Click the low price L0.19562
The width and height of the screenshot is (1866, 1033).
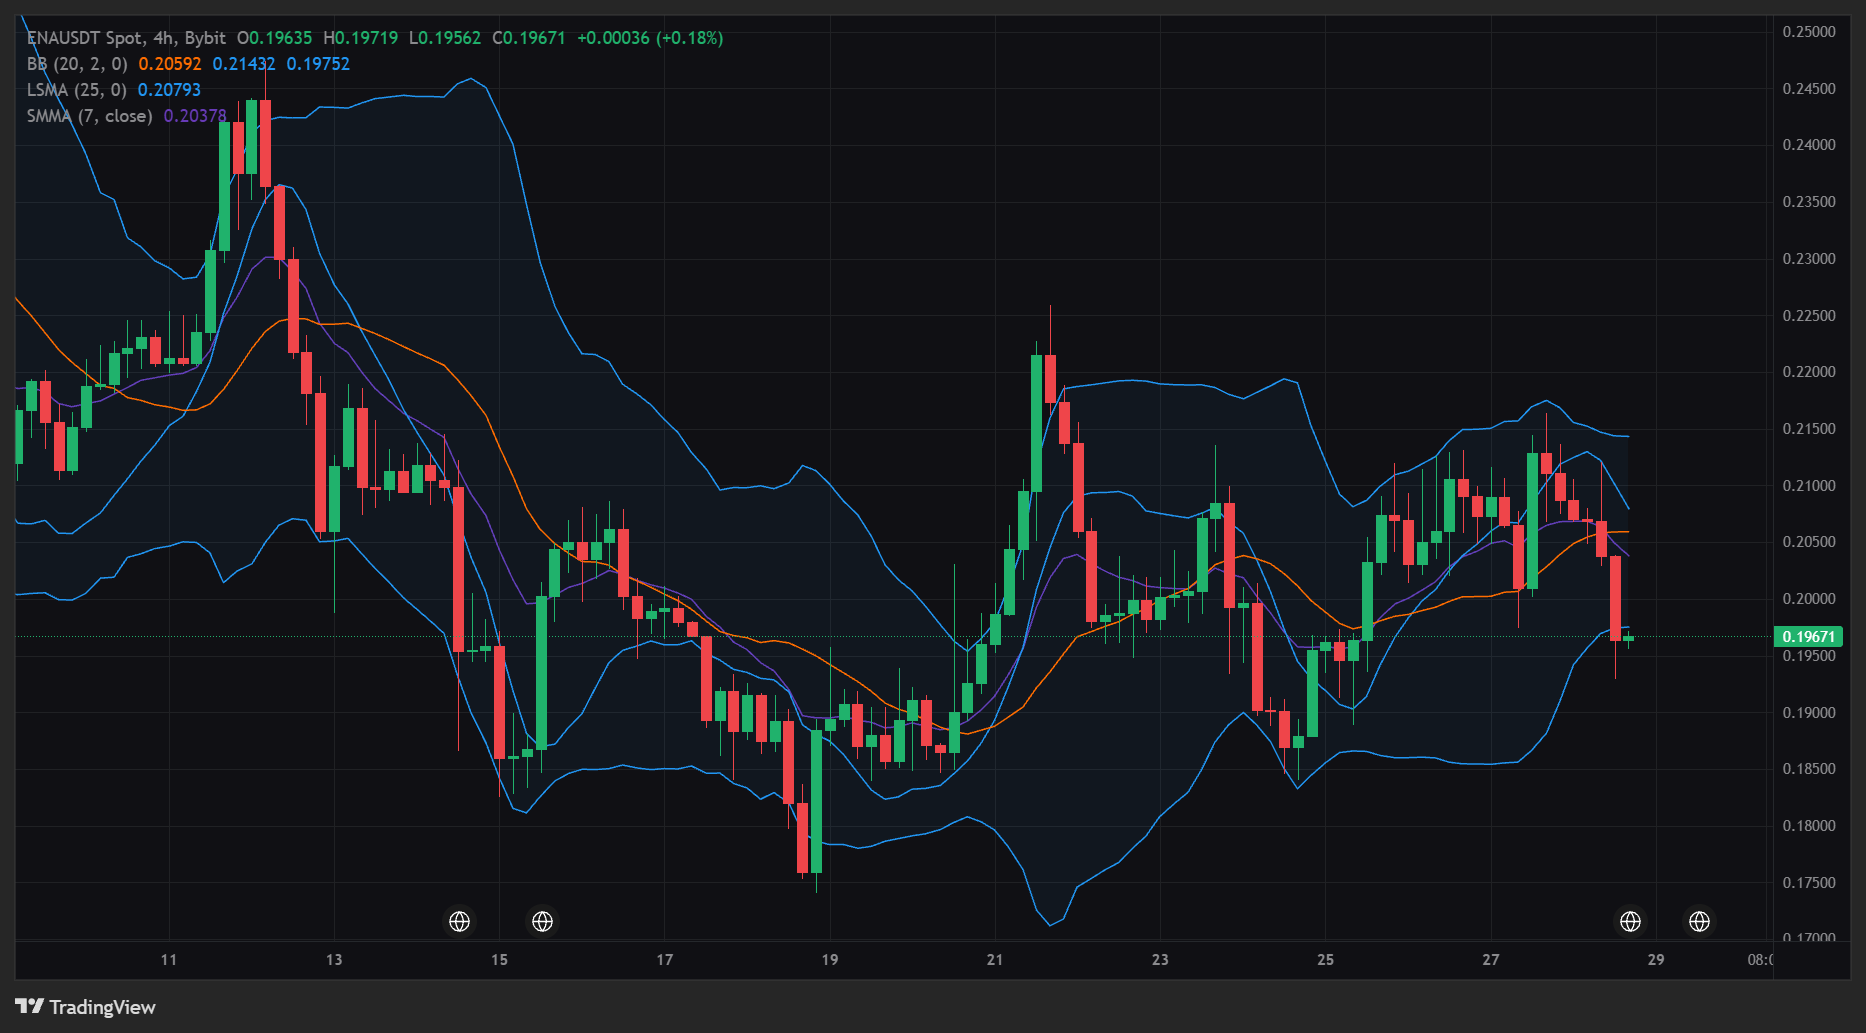coord(444,38)
